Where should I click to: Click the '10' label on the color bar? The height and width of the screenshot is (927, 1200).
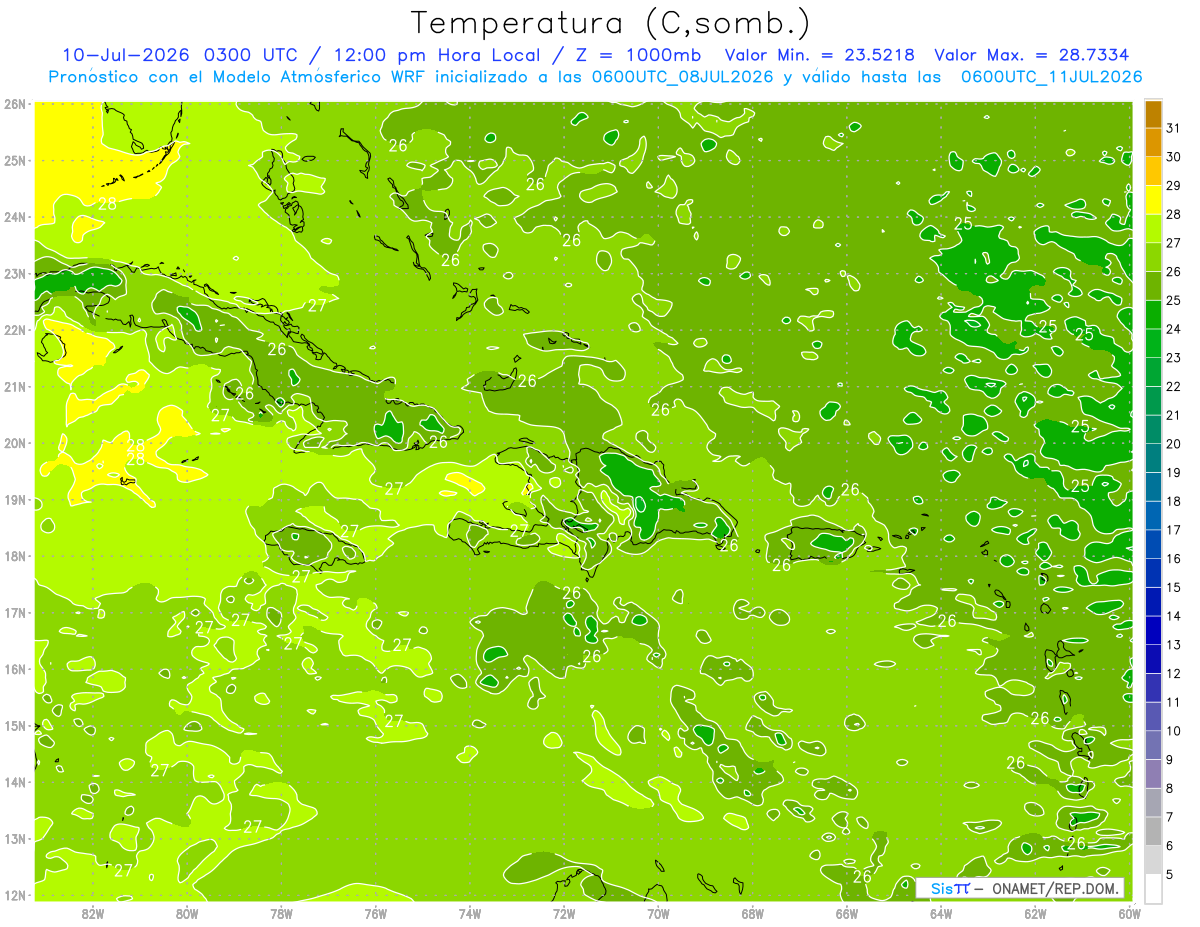(1174, 730)
